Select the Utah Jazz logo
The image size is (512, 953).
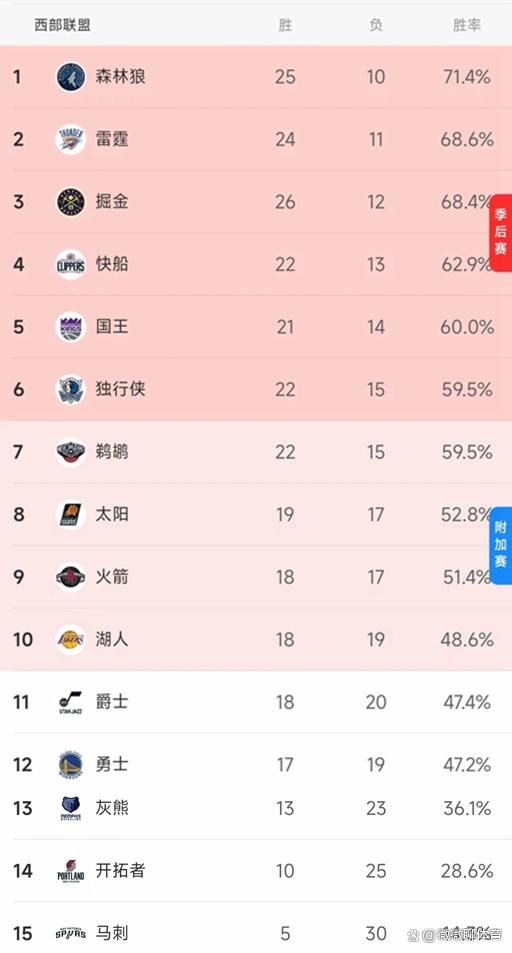tap(71, 703)
